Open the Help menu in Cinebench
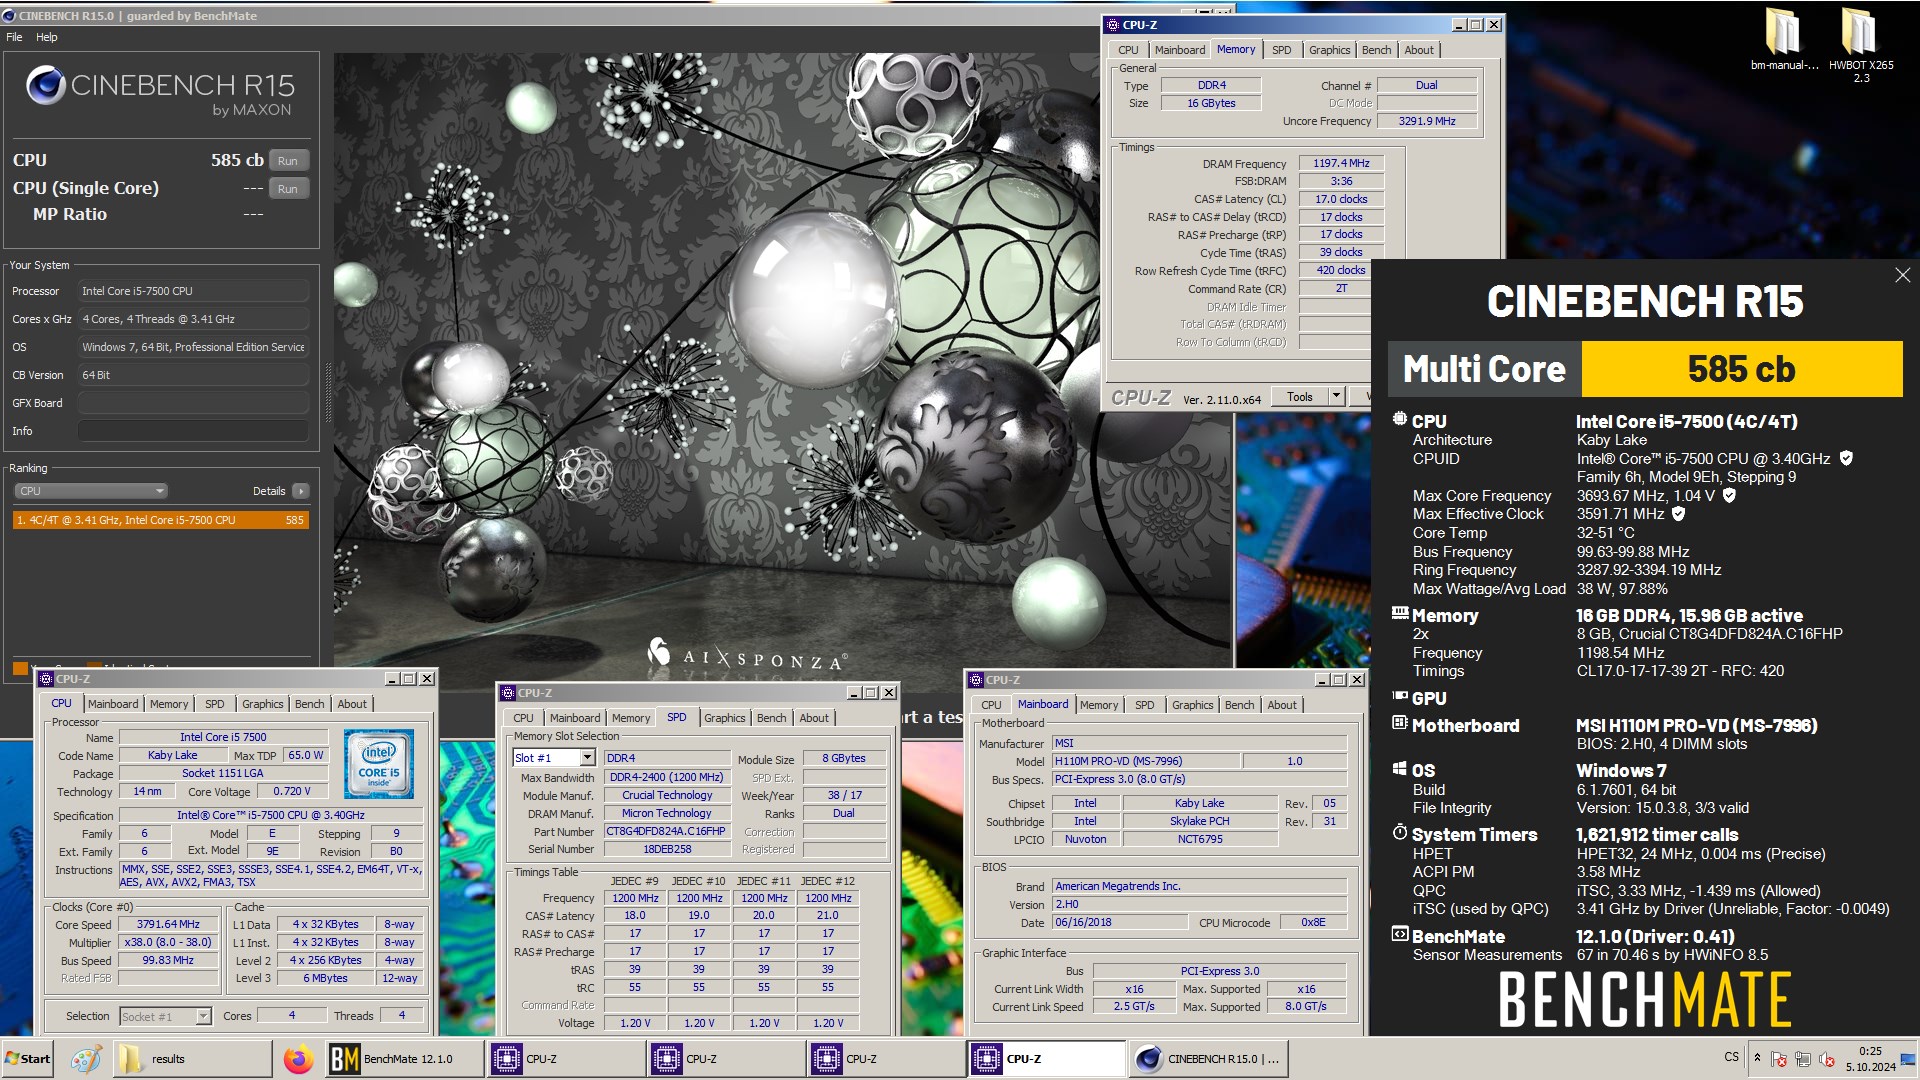 pos(47,37)
